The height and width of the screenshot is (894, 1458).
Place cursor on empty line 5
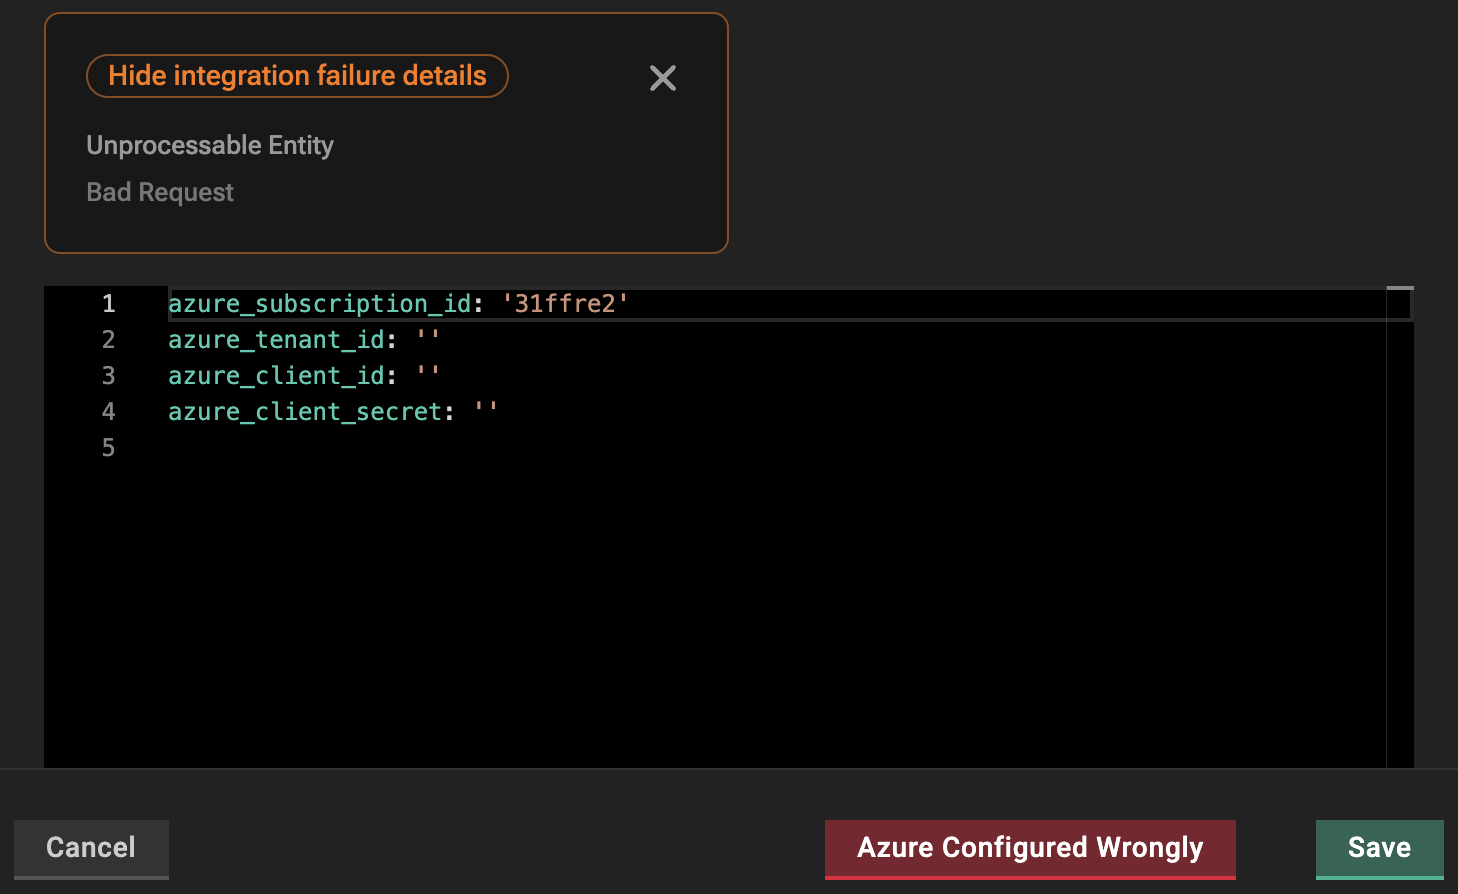point(400,448)
